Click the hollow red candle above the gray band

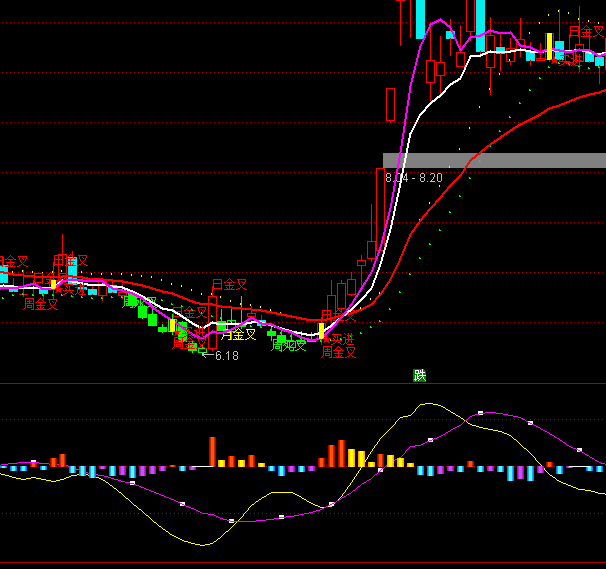tap(390, 104)
